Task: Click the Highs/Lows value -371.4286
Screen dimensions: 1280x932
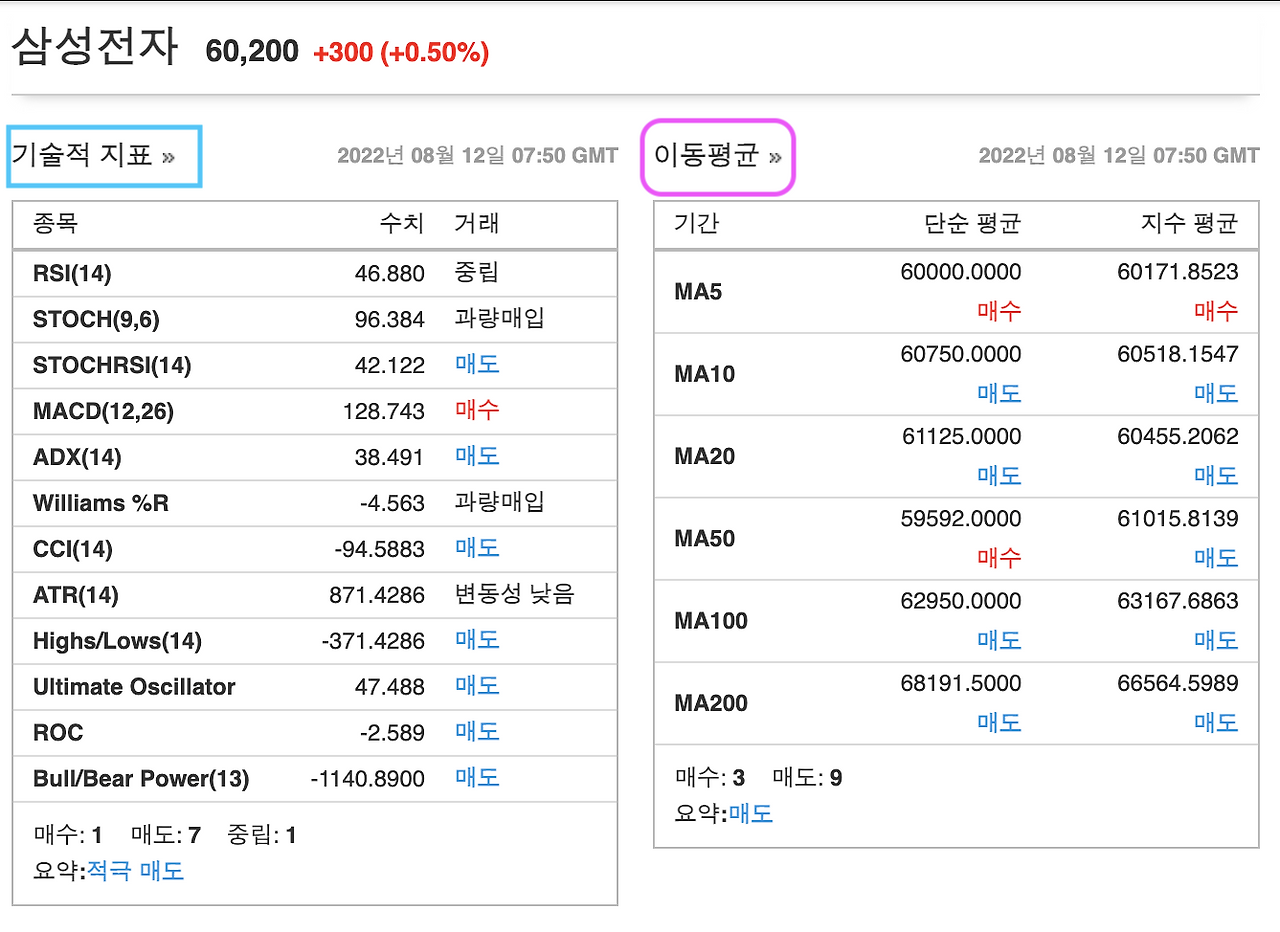Action: pos(373,641)
